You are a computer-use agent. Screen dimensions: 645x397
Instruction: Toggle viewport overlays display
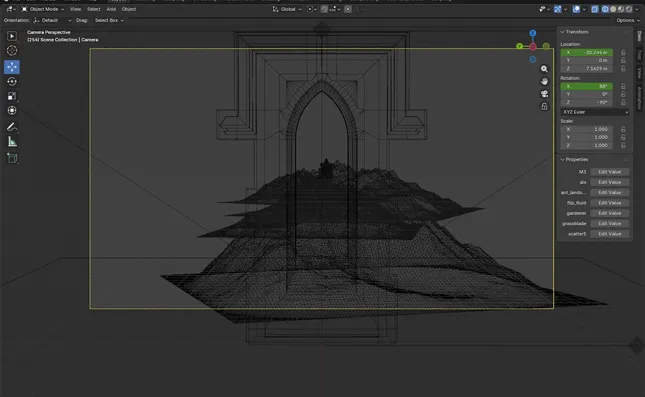(x=576, y=9)
